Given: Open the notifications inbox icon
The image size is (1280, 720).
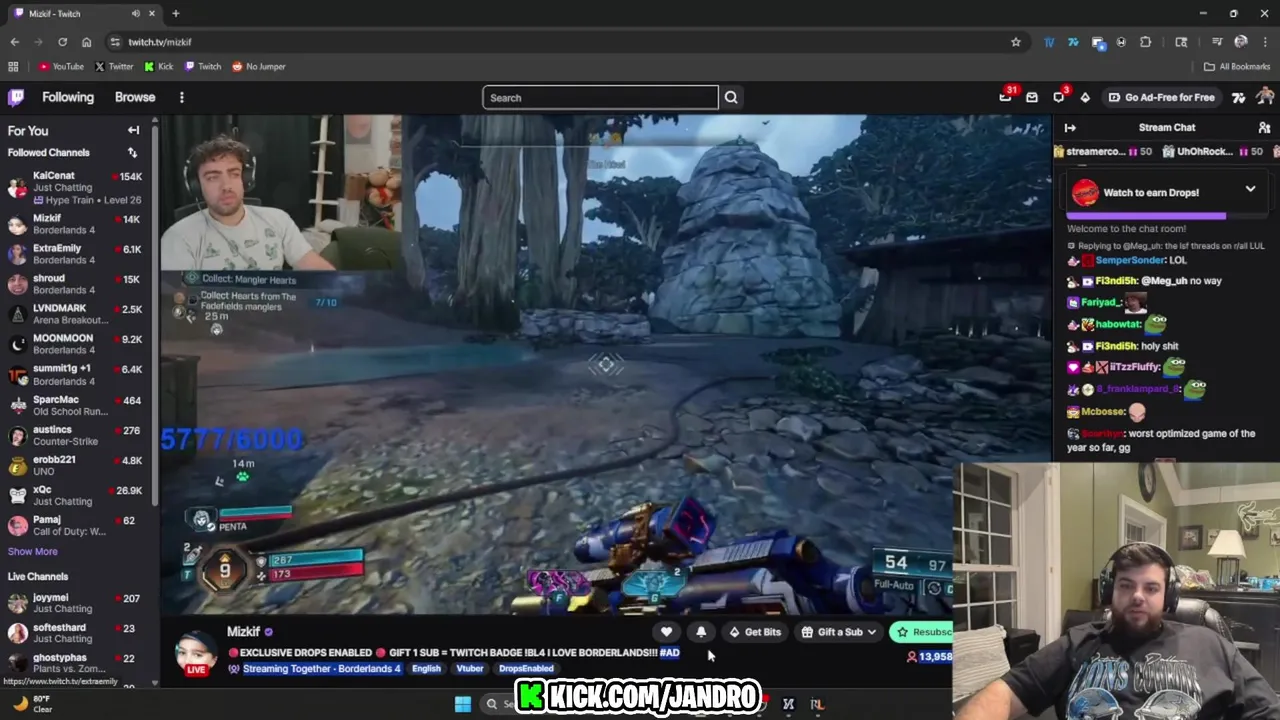Looking at the screenshot, I should tap(1032, 97).
